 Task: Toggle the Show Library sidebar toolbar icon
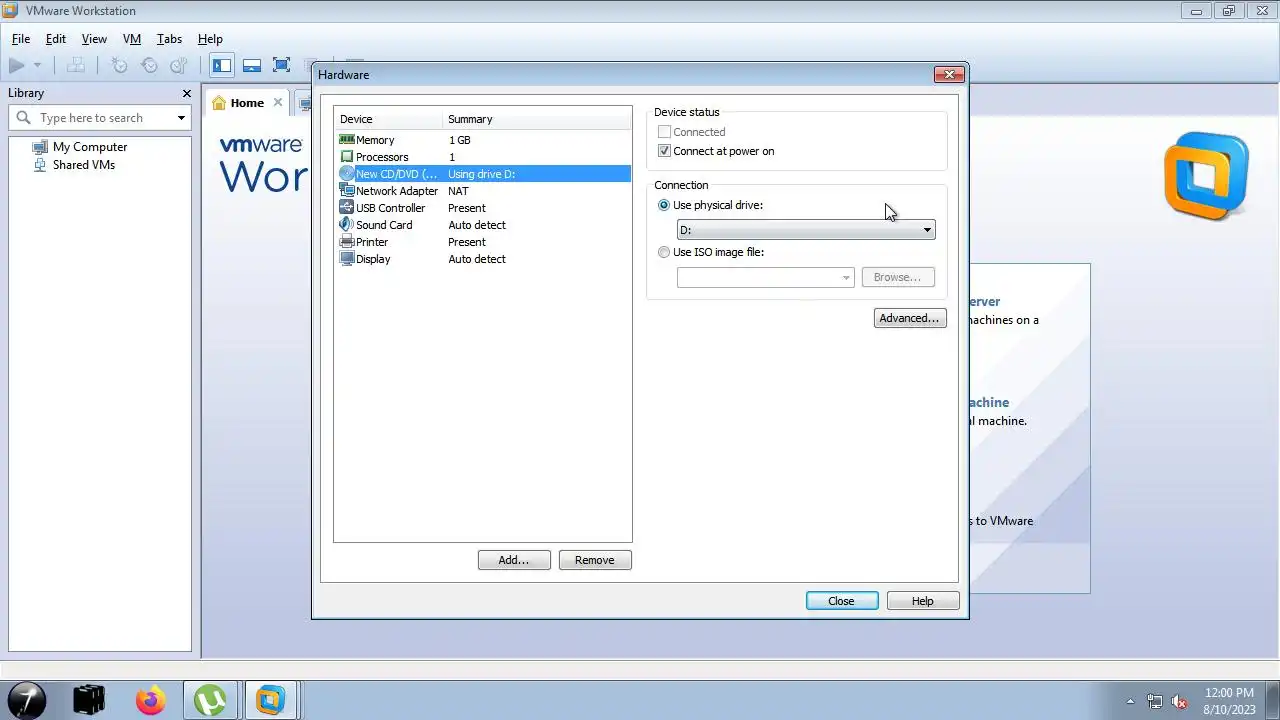point(222,65)
